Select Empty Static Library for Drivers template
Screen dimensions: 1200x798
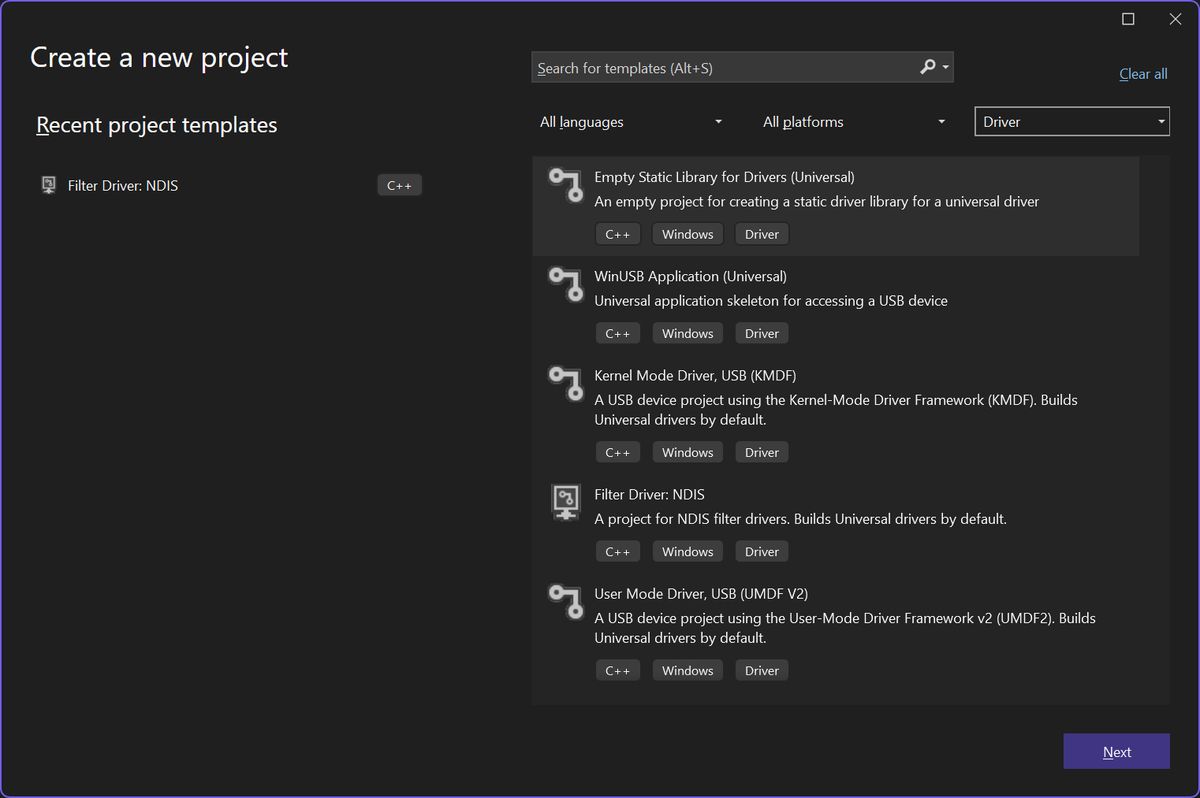coord(835,206)
